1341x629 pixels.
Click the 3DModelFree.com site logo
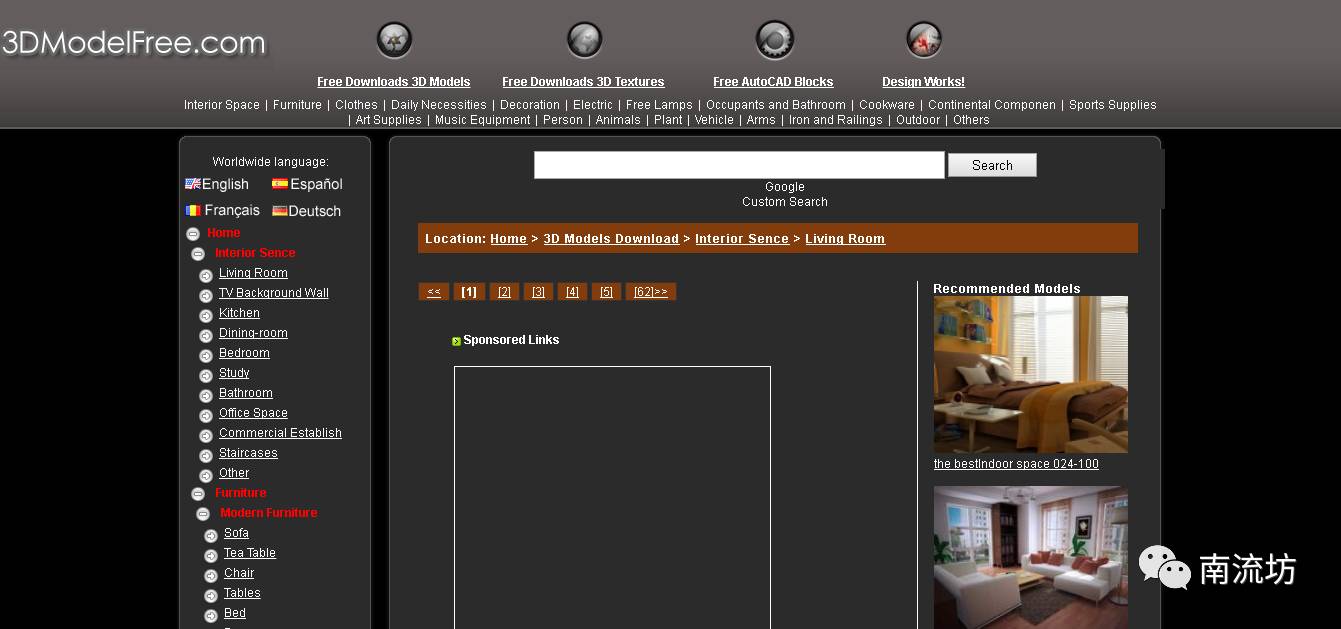(134, 43)
